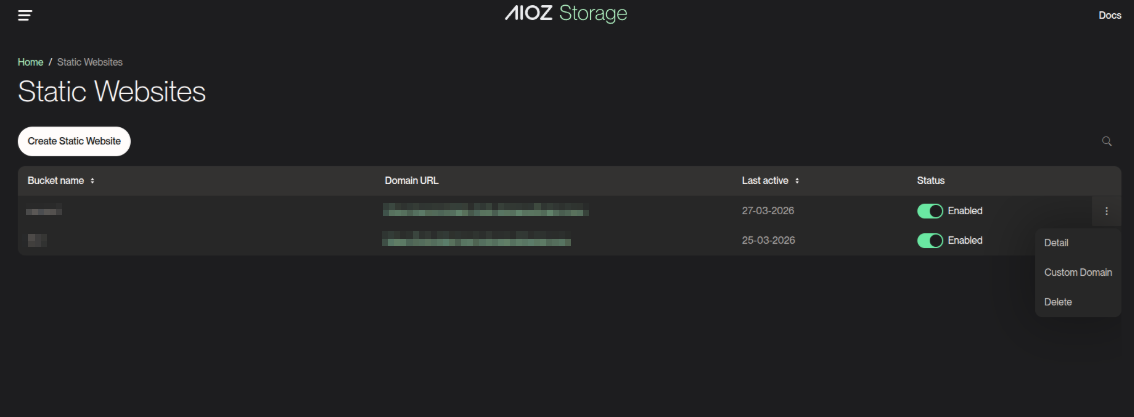The image size is (1134, 417).
Task: Click the Create Static Website button
Action: click(x=74, y=142)
